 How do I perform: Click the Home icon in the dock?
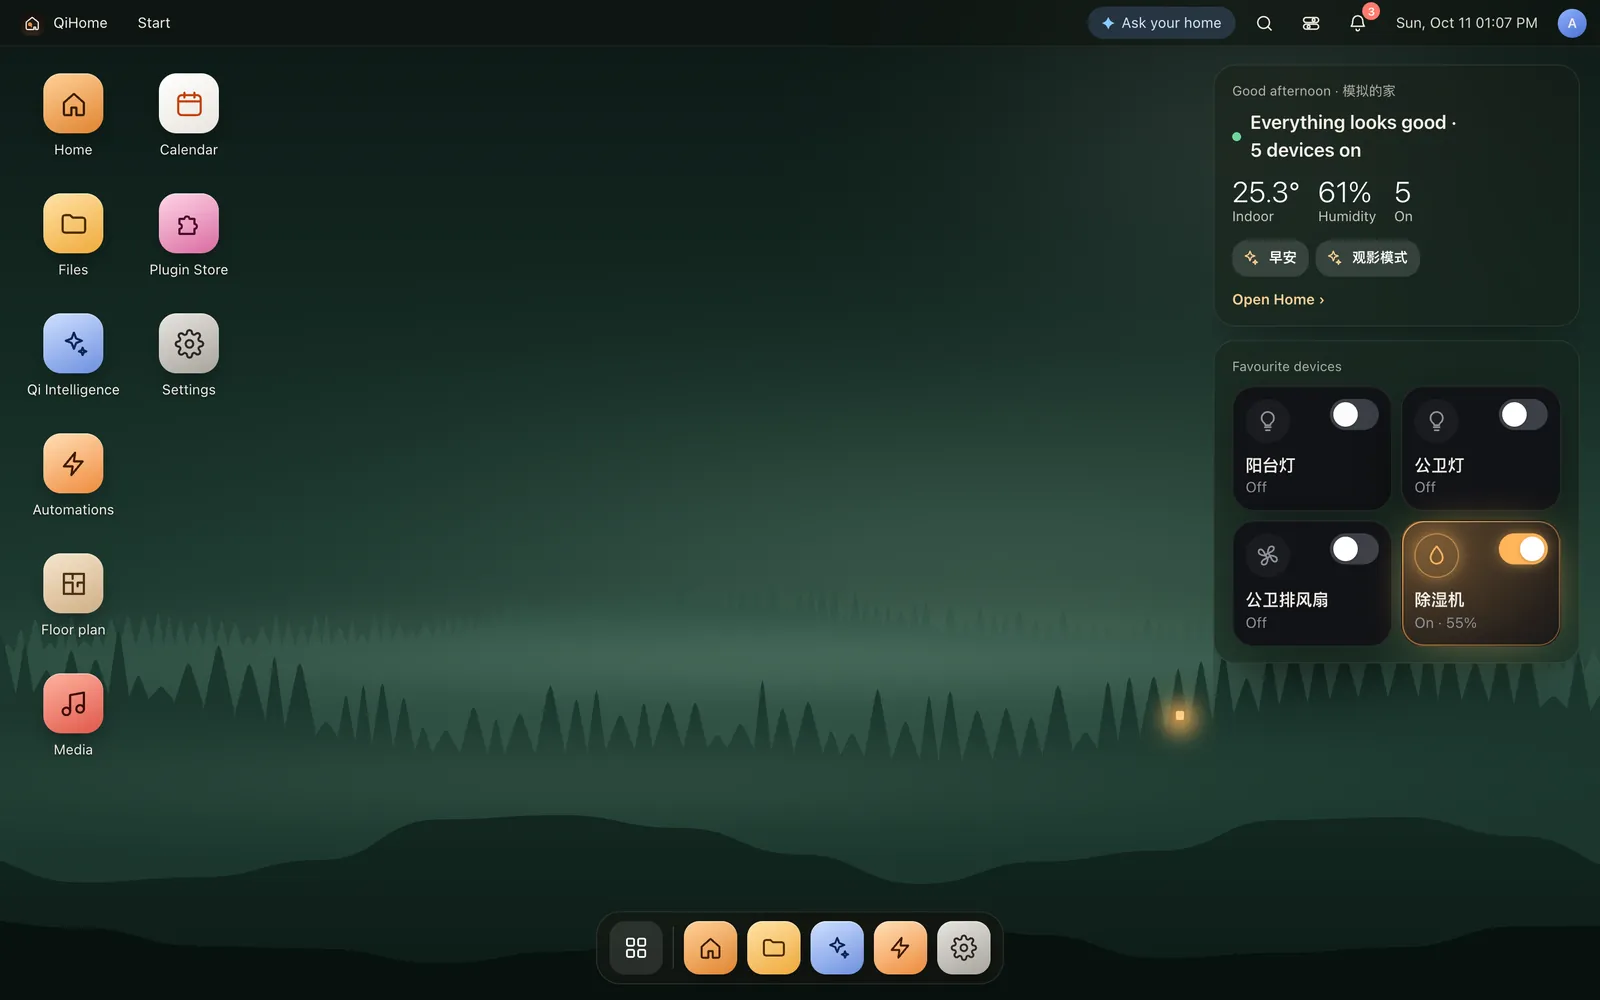(x=710, y=948)
